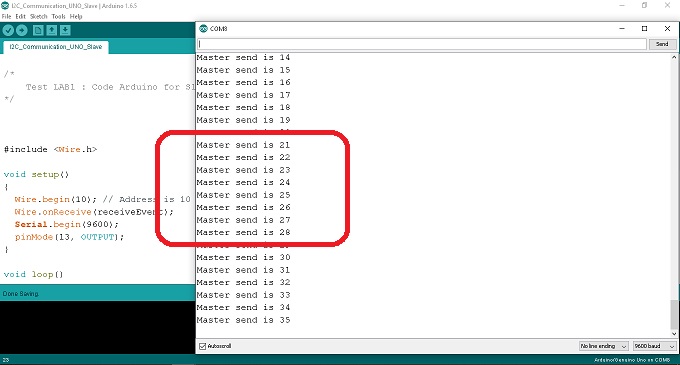680x365 pixels.
Task: Click output line 'Master send is 24'
Action: pos(243,182)
